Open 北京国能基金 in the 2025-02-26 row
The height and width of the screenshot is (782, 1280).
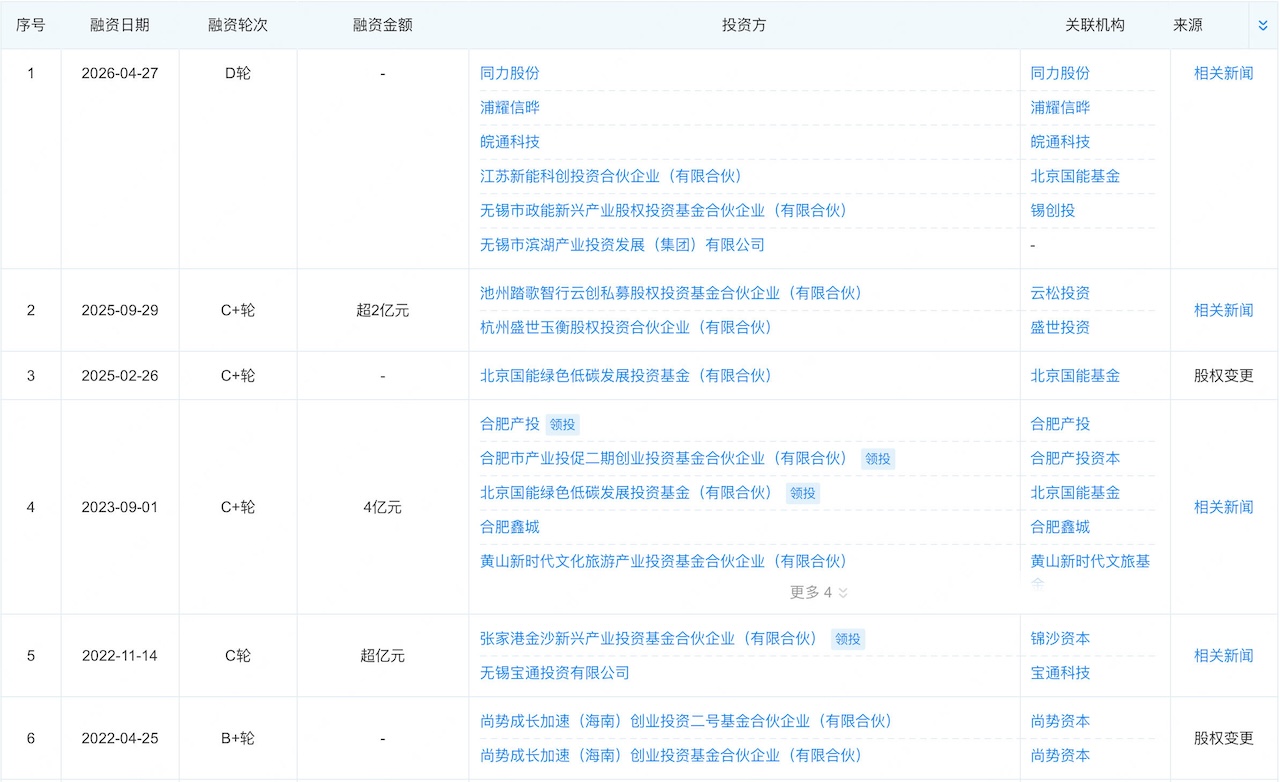coord(1076,376)
